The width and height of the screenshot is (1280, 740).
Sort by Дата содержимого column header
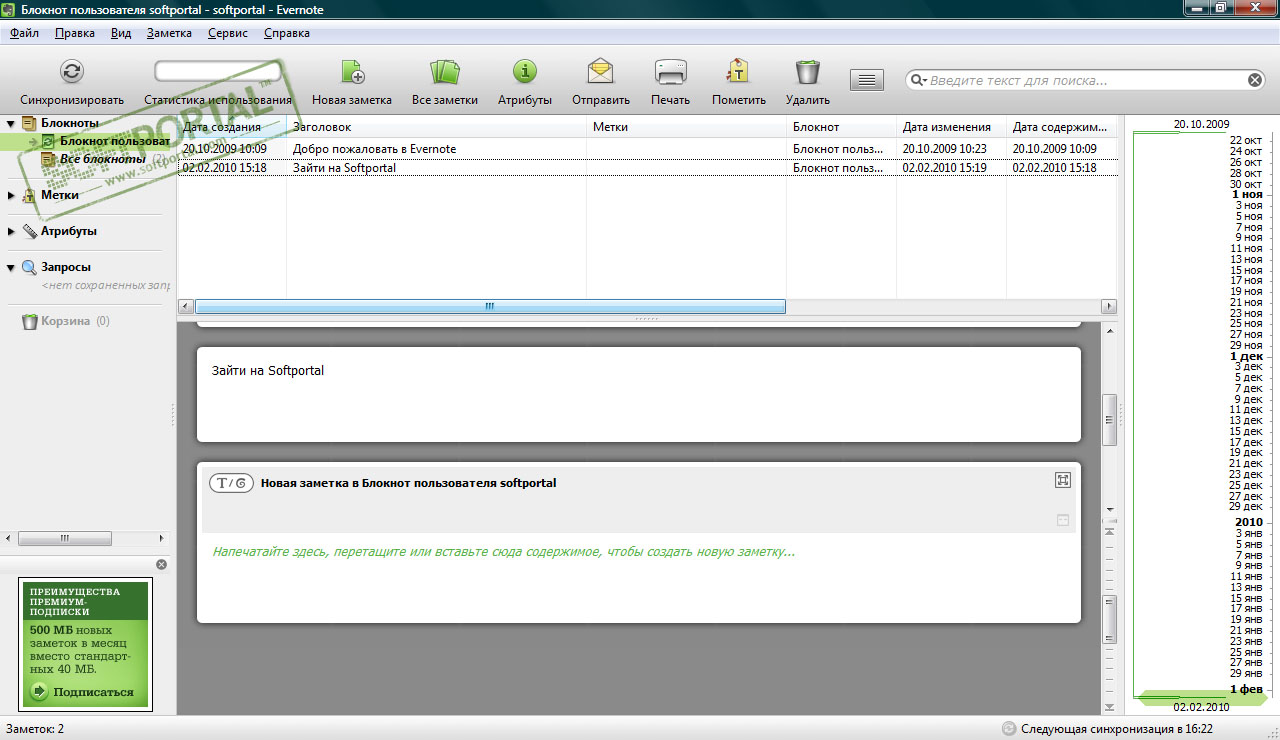[x=1062, y=127]
